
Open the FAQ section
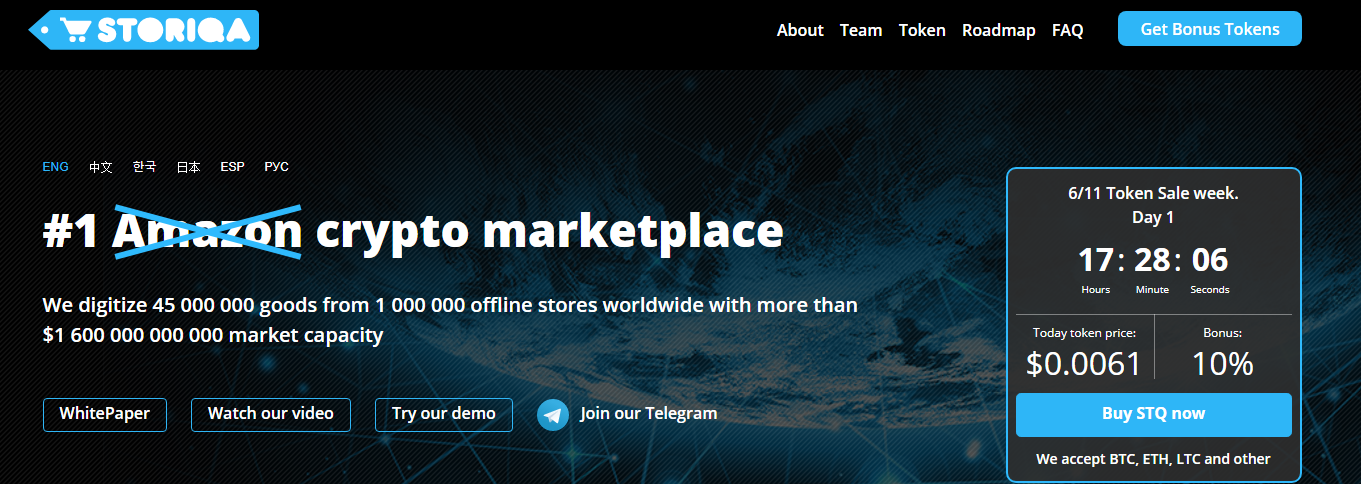pos(1068,30)
